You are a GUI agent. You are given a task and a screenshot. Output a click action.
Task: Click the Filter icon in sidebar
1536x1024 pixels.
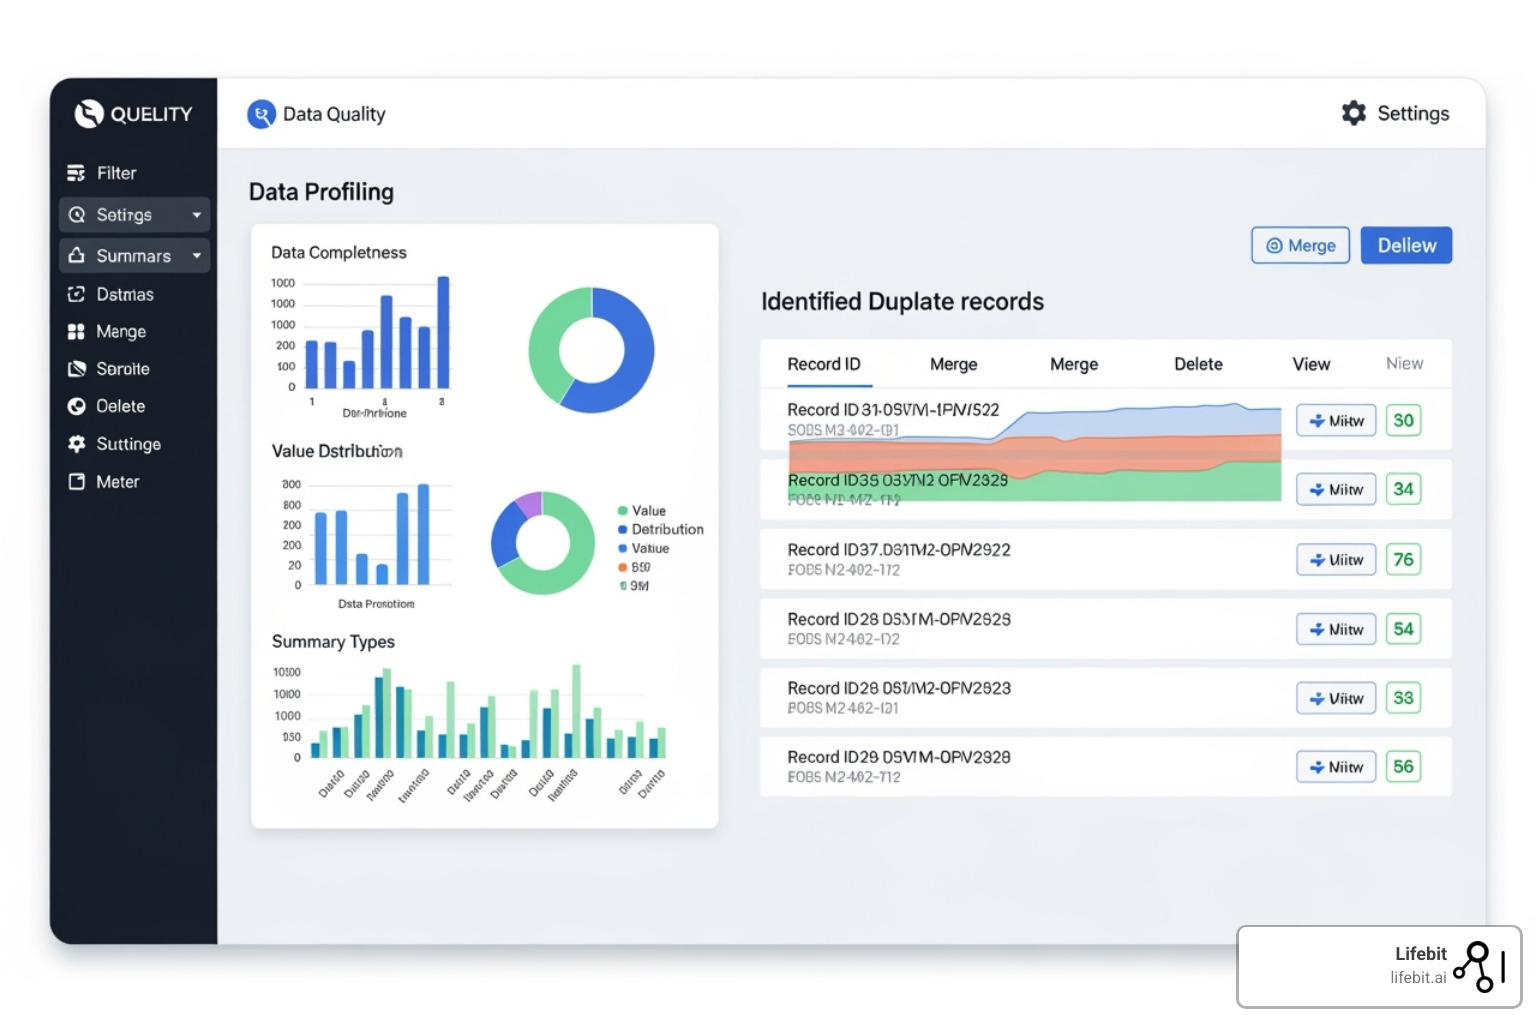click(76, 173)
